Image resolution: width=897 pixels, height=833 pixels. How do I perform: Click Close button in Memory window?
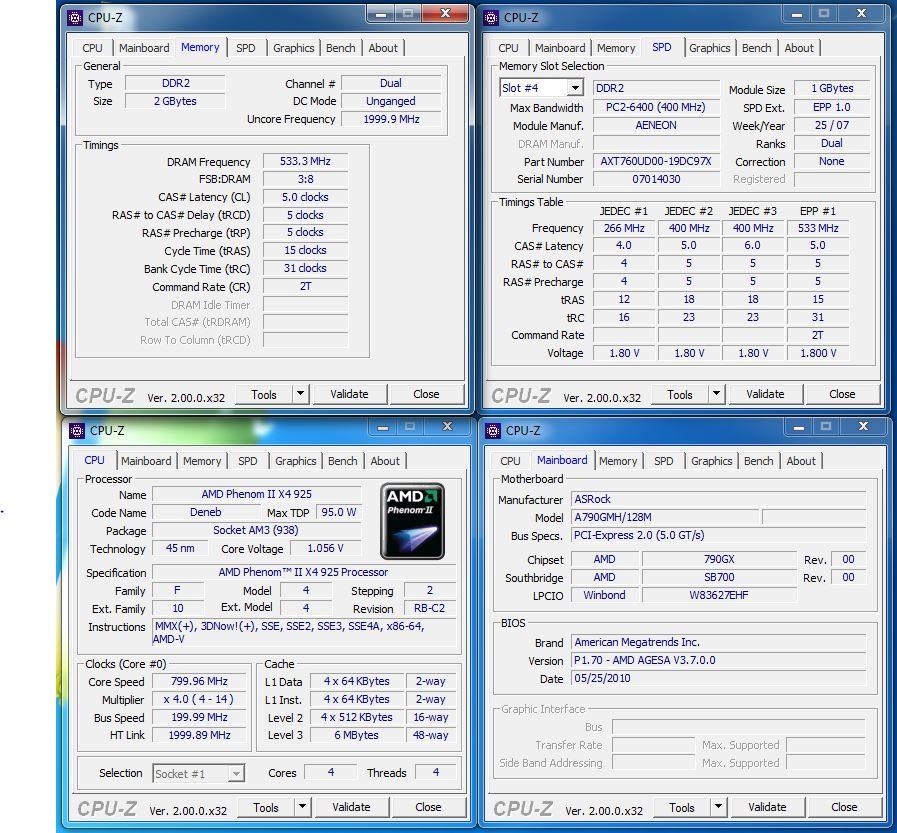426,394
